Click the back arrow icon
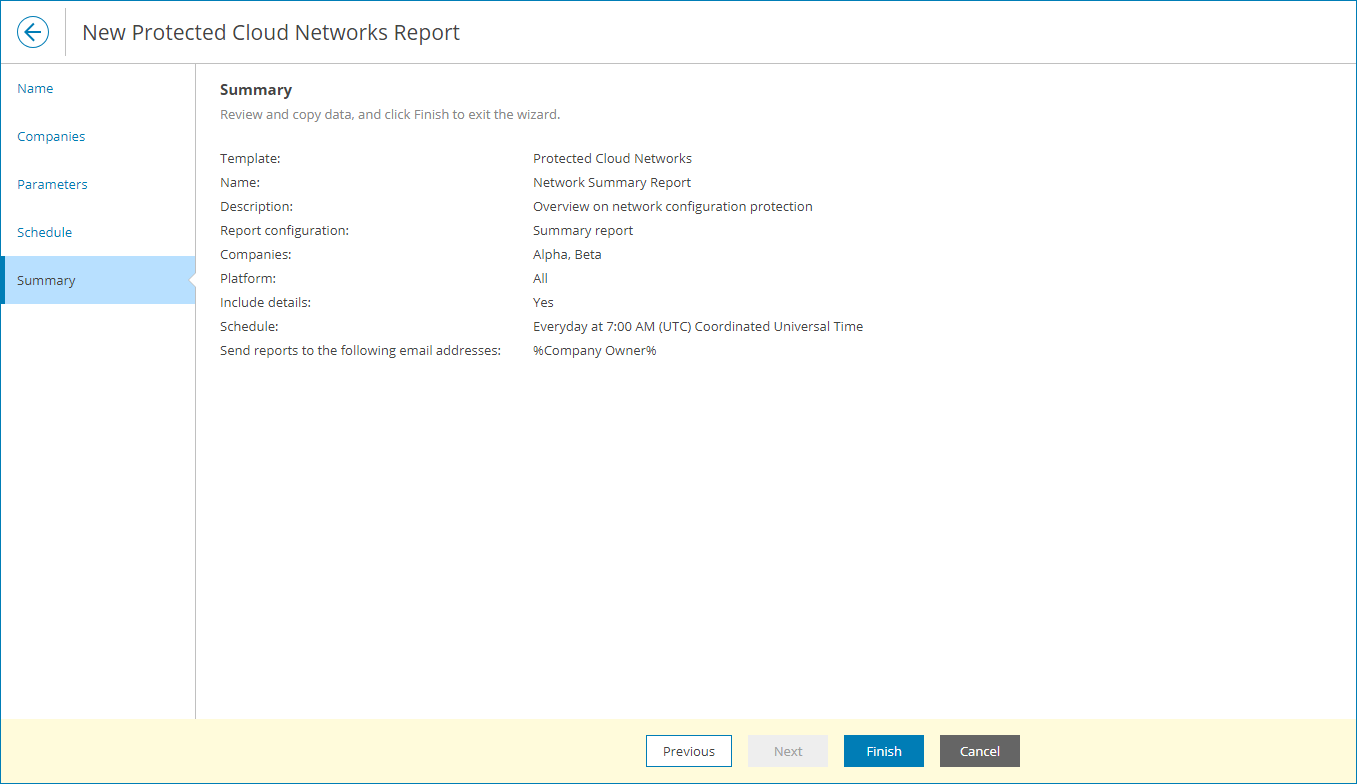Viewport: 1357px width, 784px height. point(33,31)
